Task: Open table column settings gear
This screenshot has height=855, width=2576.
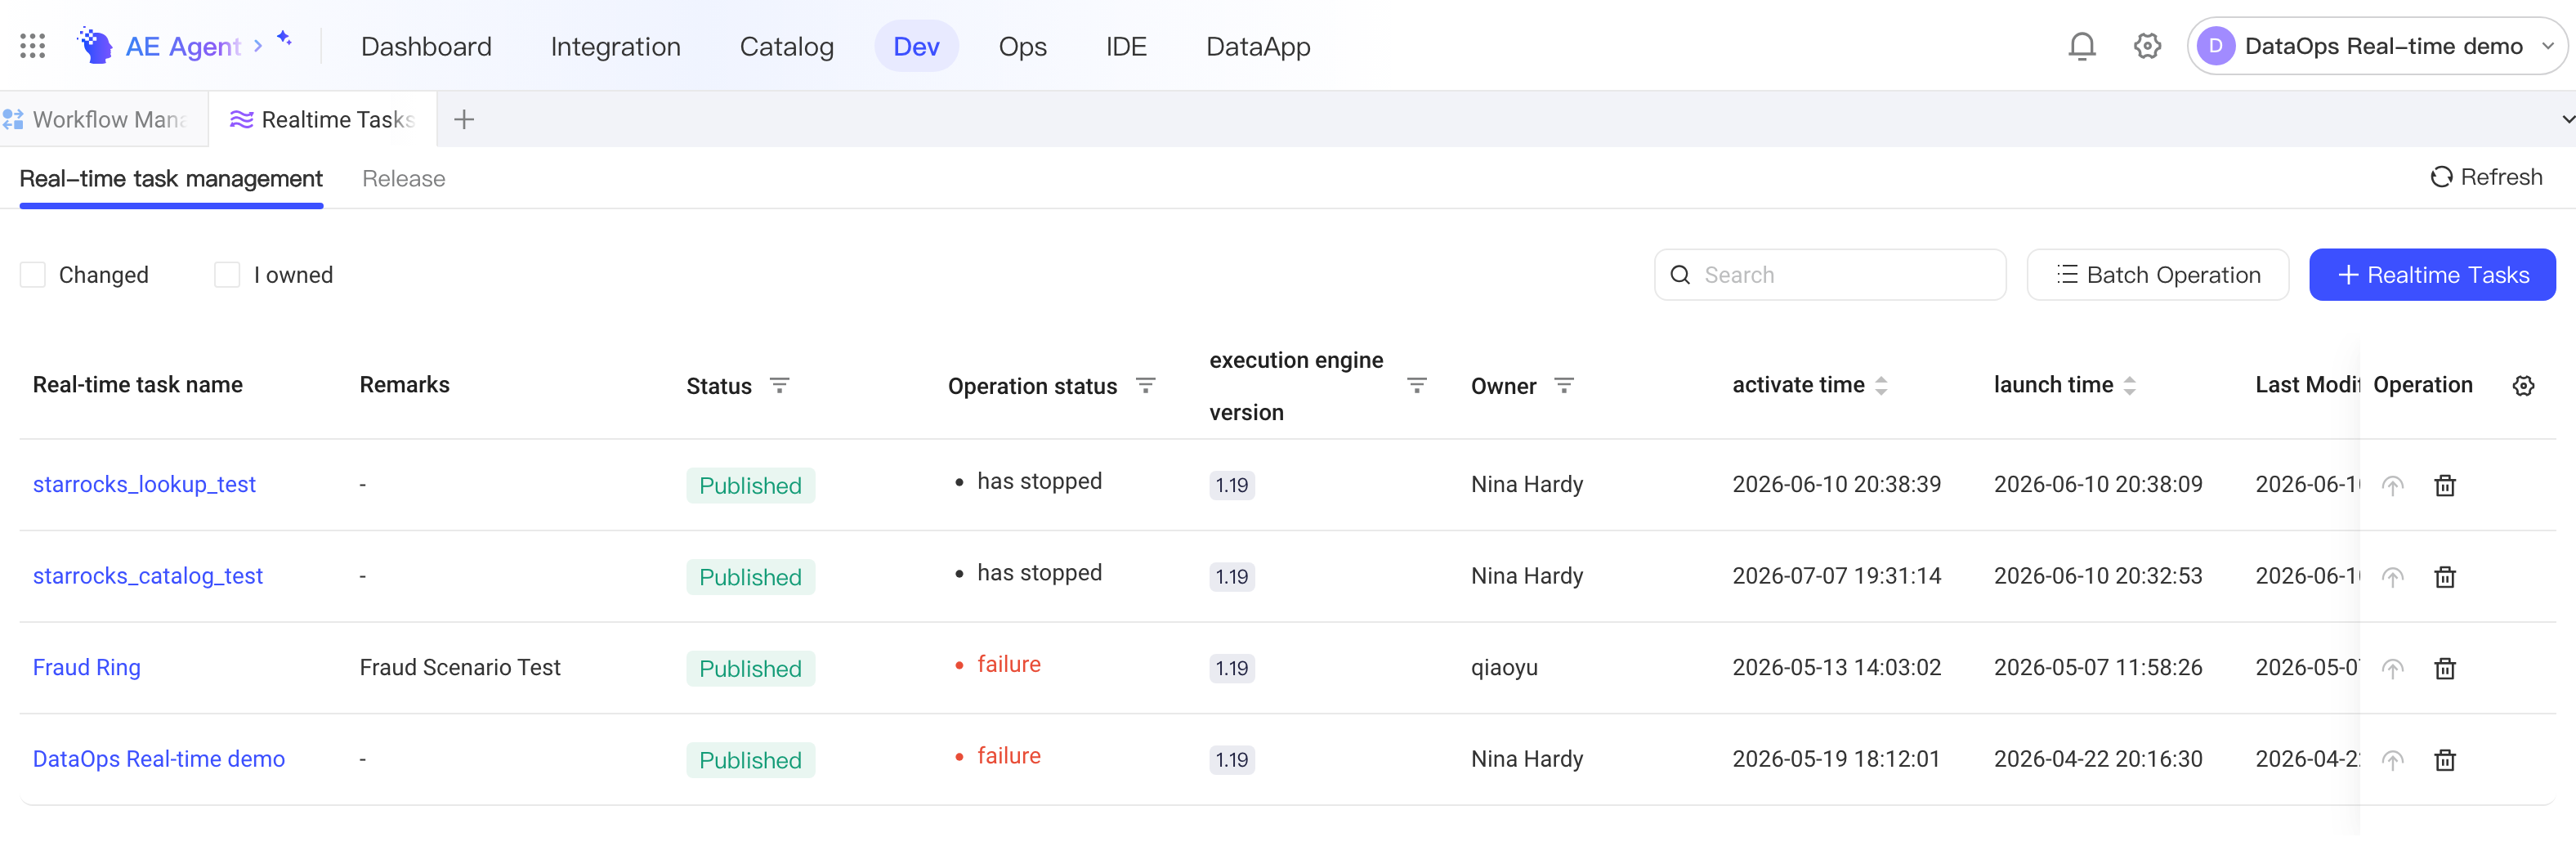Action: click(2523, 385)
